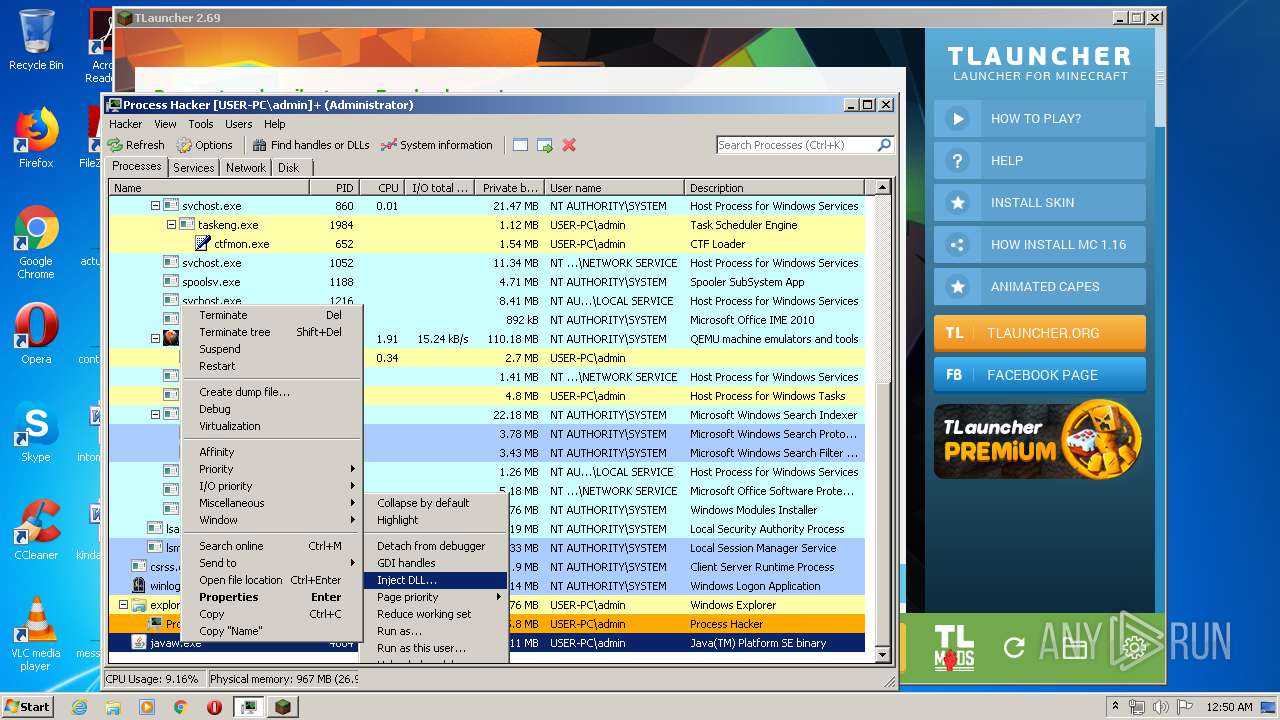Click the process list scrollbar up arrow

pos(882,187)
